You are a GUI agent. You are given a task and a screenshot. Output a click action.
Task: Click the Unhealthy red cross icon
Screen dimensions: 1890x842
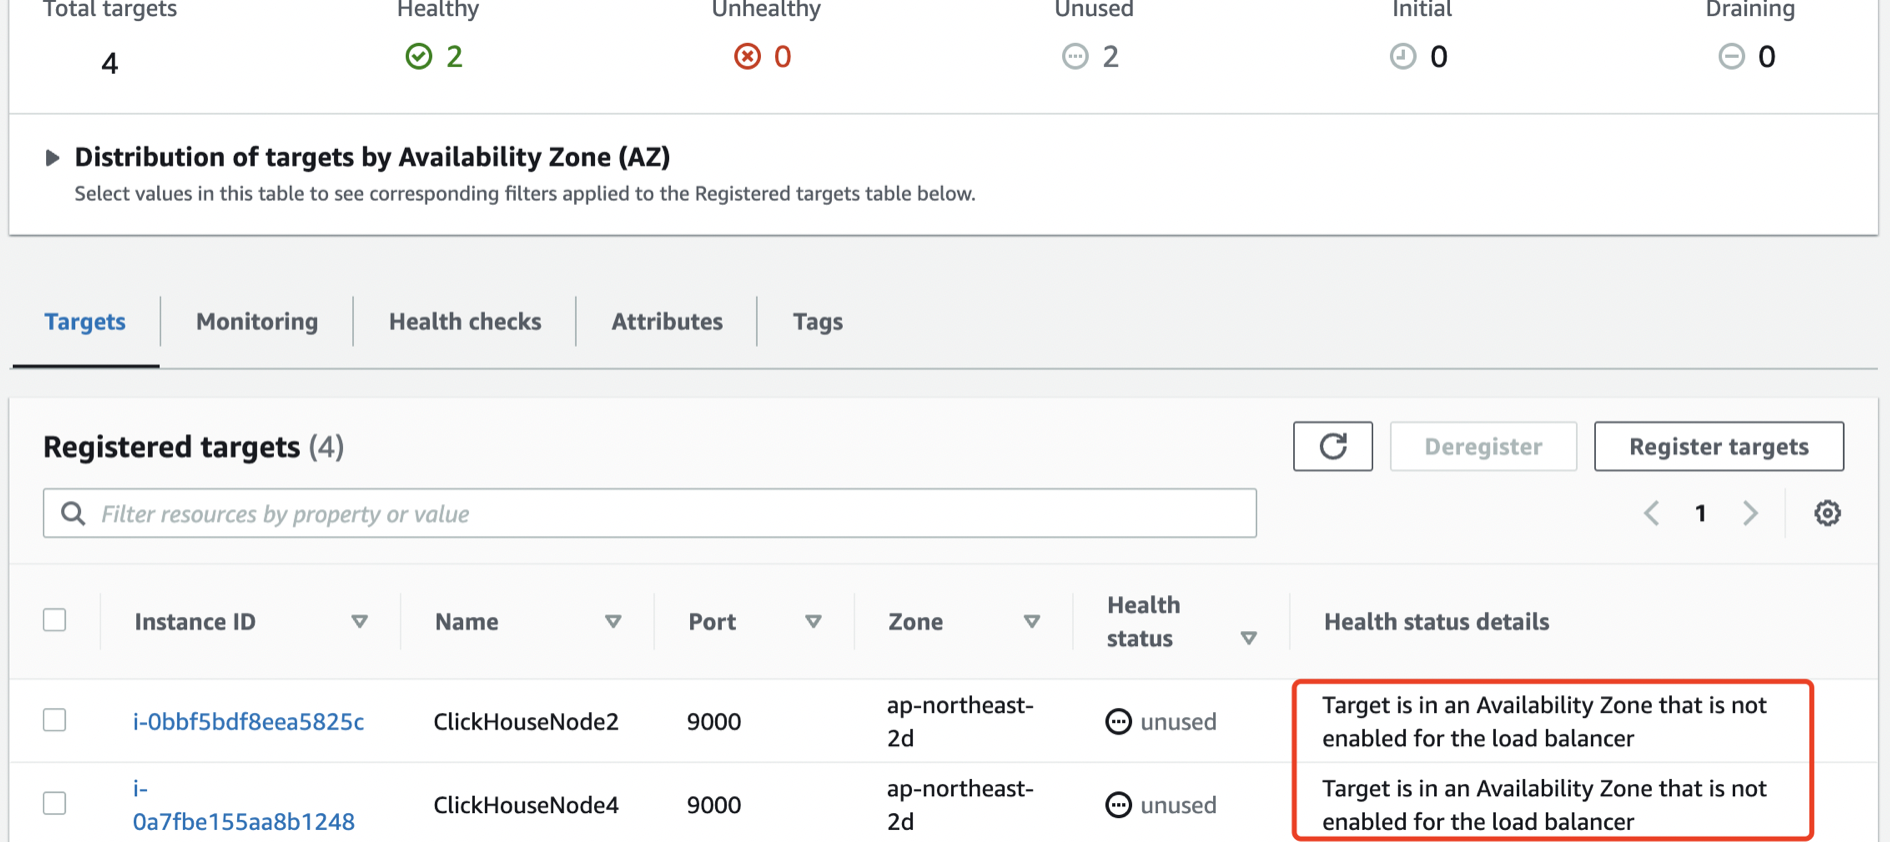click(x=747, y=56)
